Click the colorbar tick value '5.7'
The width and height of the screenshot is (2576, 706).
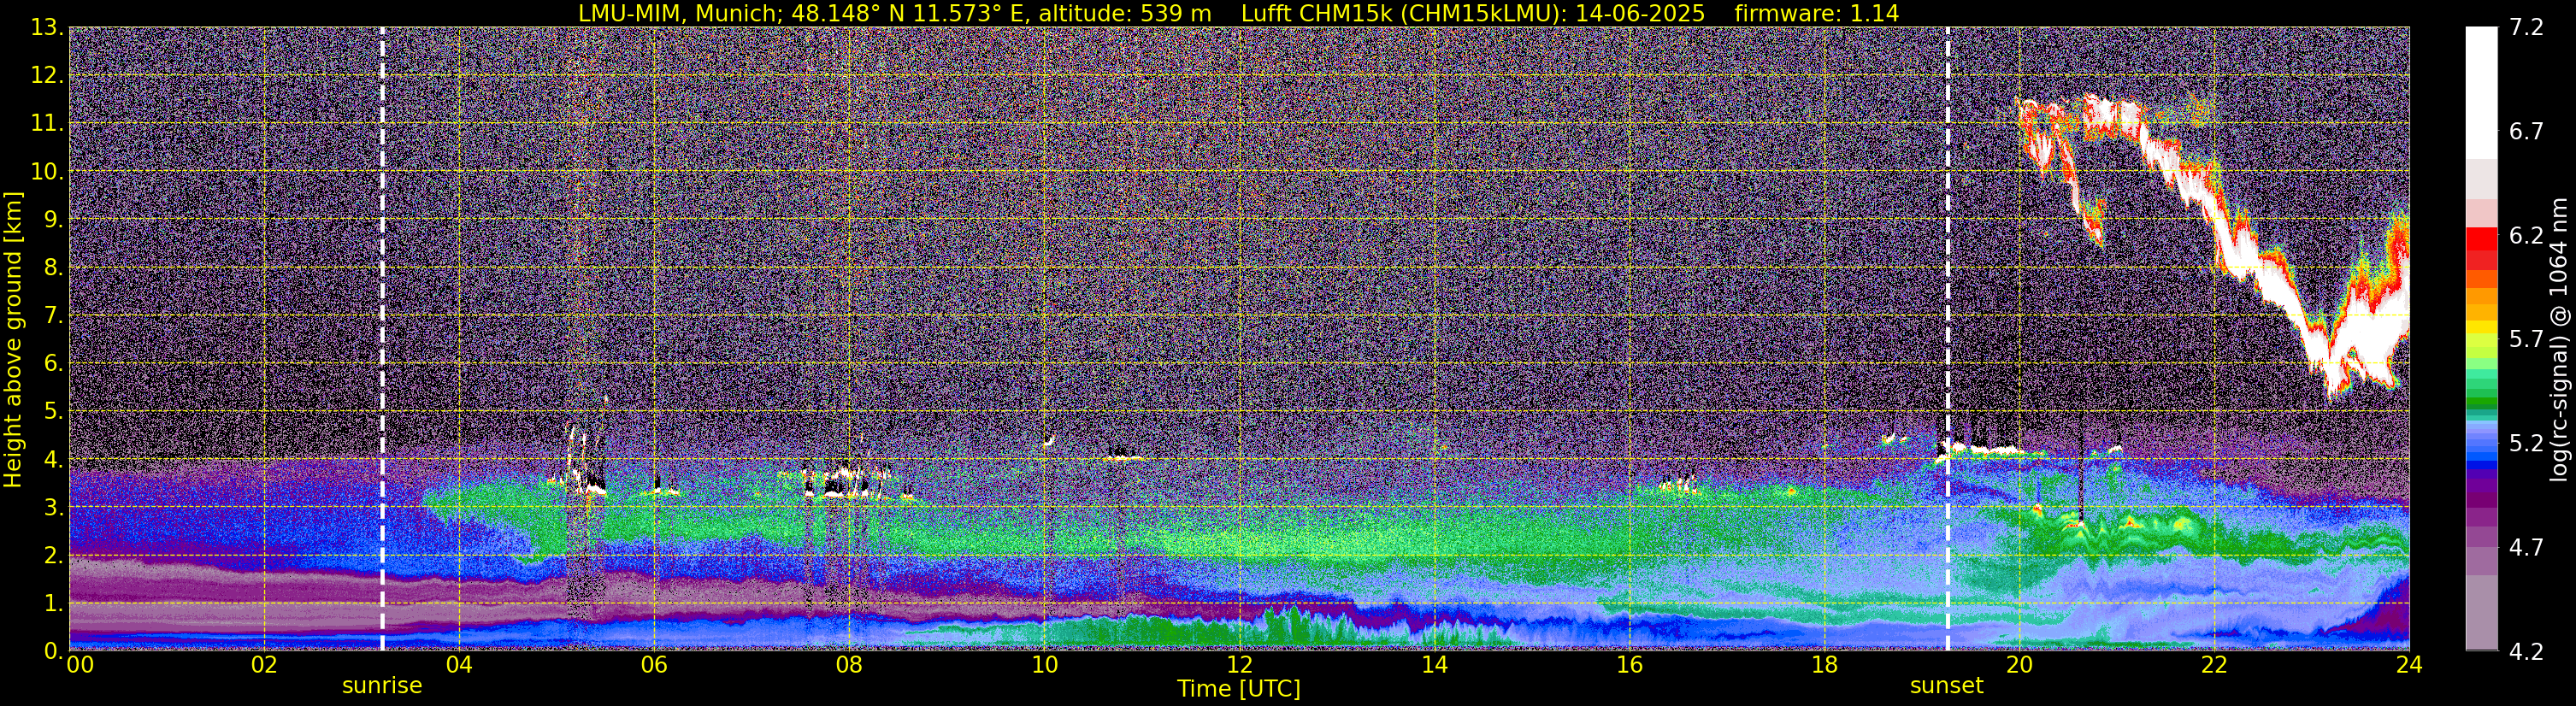(2526, 339)
